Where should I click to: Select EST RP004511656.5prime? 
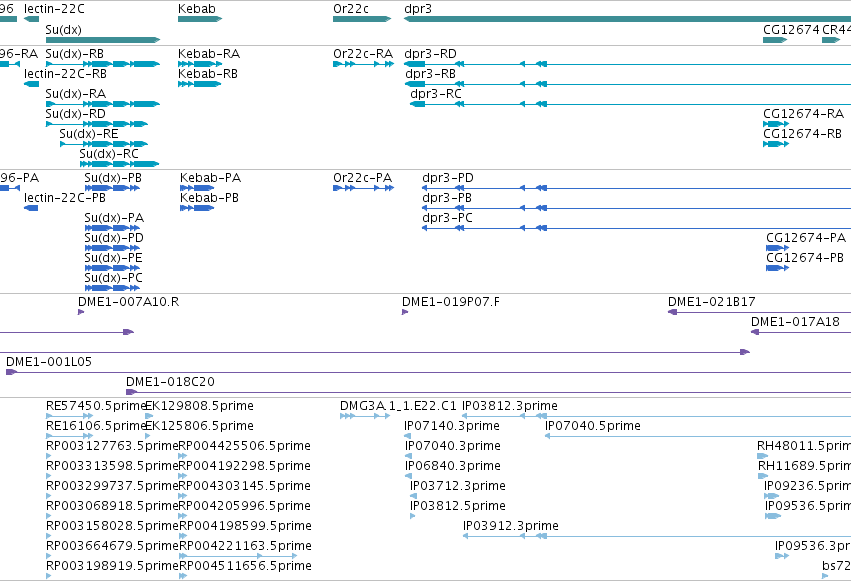pos(183,576)
